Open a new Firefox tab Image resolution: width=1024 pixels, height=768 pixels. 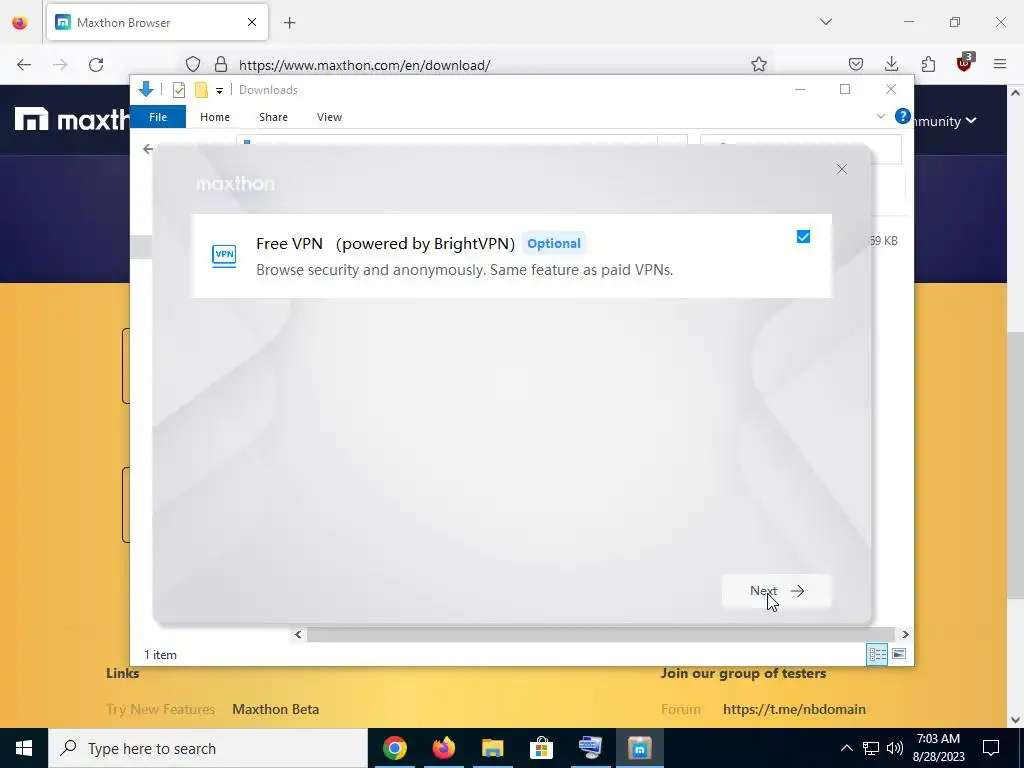point(290,23)
